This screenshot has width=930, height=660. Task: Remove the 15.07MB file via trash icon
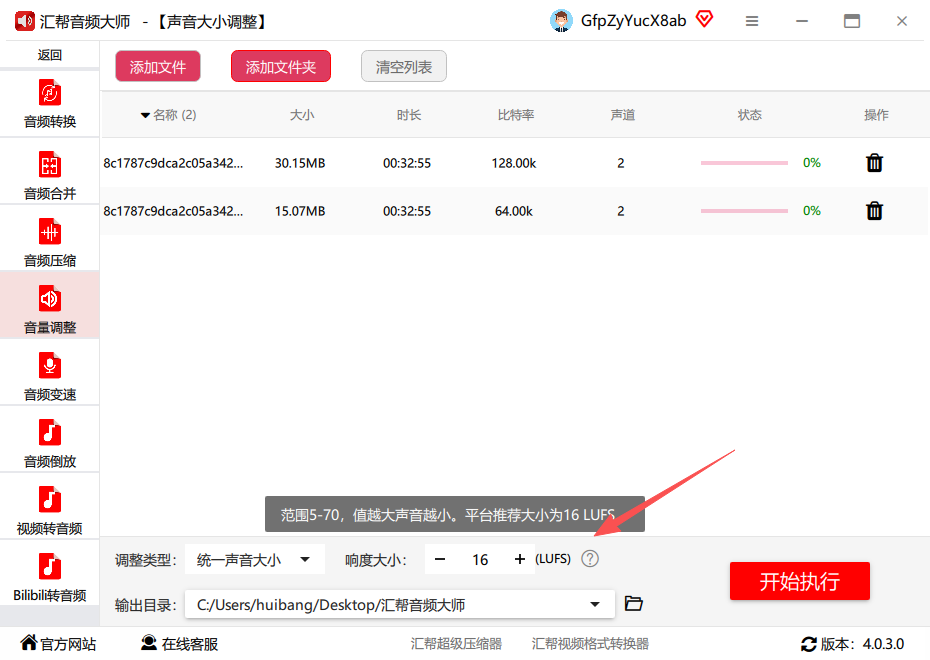coord(874,211)
